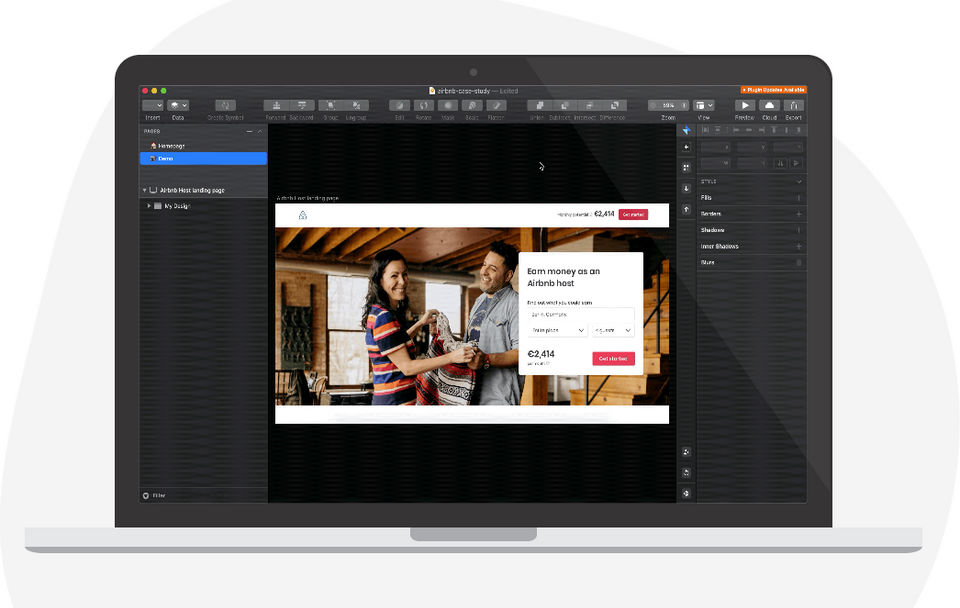
Task: Collapse the Airbnb Host landing page artboard
Action: [144, 190]
